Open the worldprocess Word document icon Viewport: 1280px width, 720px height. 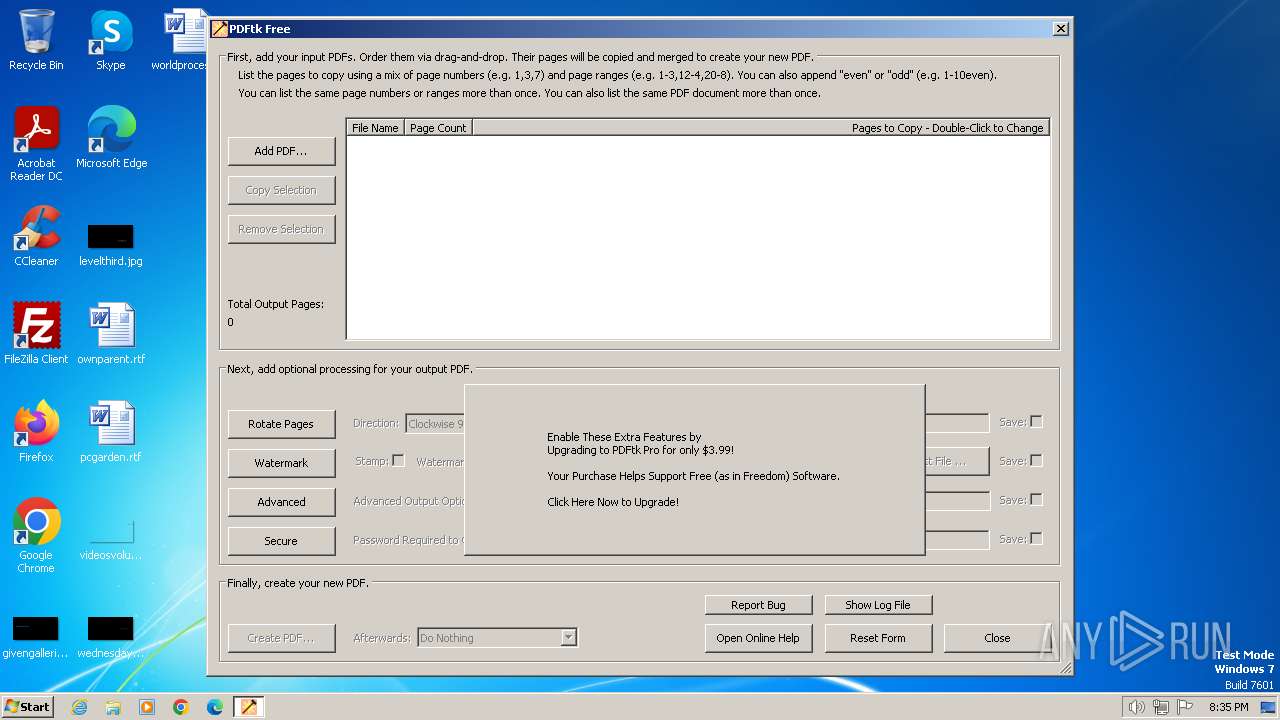[x=180, y=40]
